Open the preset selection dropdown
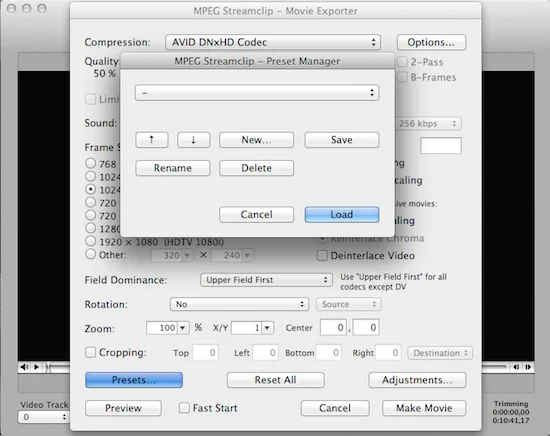 [x=257, y=93]
